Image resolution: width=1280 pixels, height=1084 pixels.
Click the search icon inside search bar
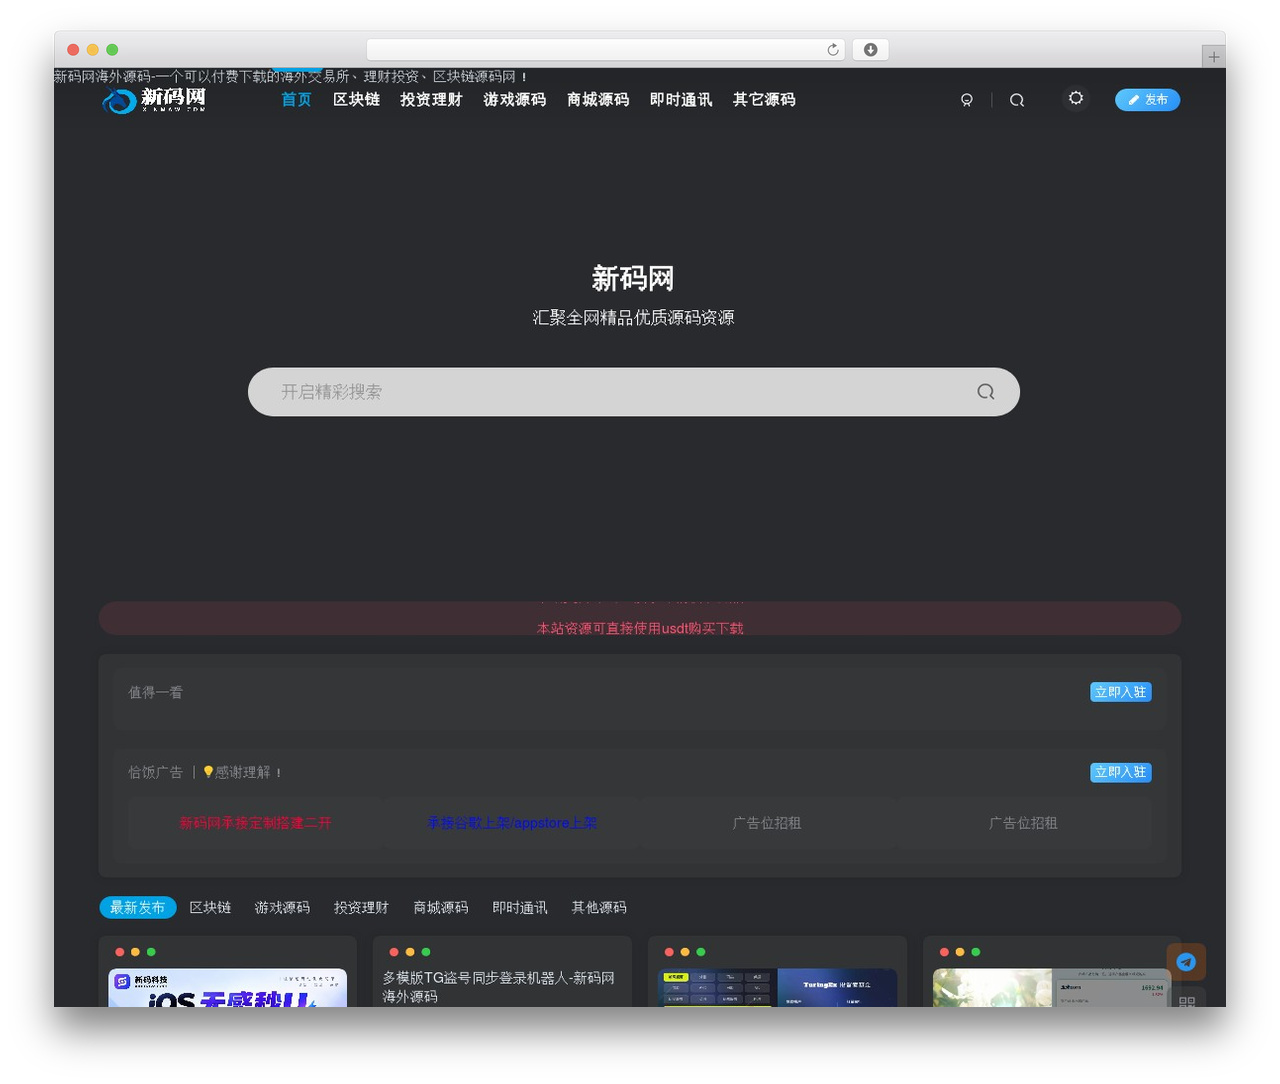coord(986,392)
